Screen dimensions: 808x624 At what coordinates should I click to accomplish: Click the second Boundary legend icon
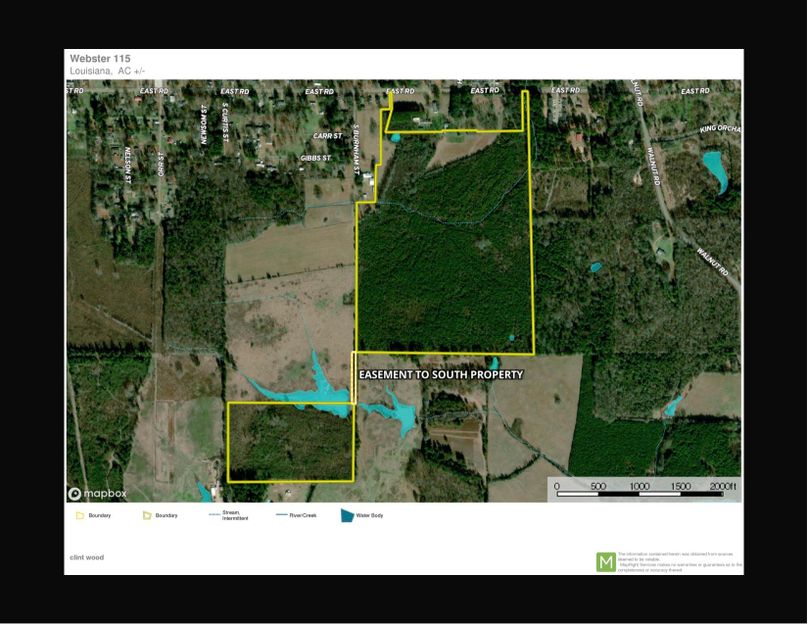point(147,516)
